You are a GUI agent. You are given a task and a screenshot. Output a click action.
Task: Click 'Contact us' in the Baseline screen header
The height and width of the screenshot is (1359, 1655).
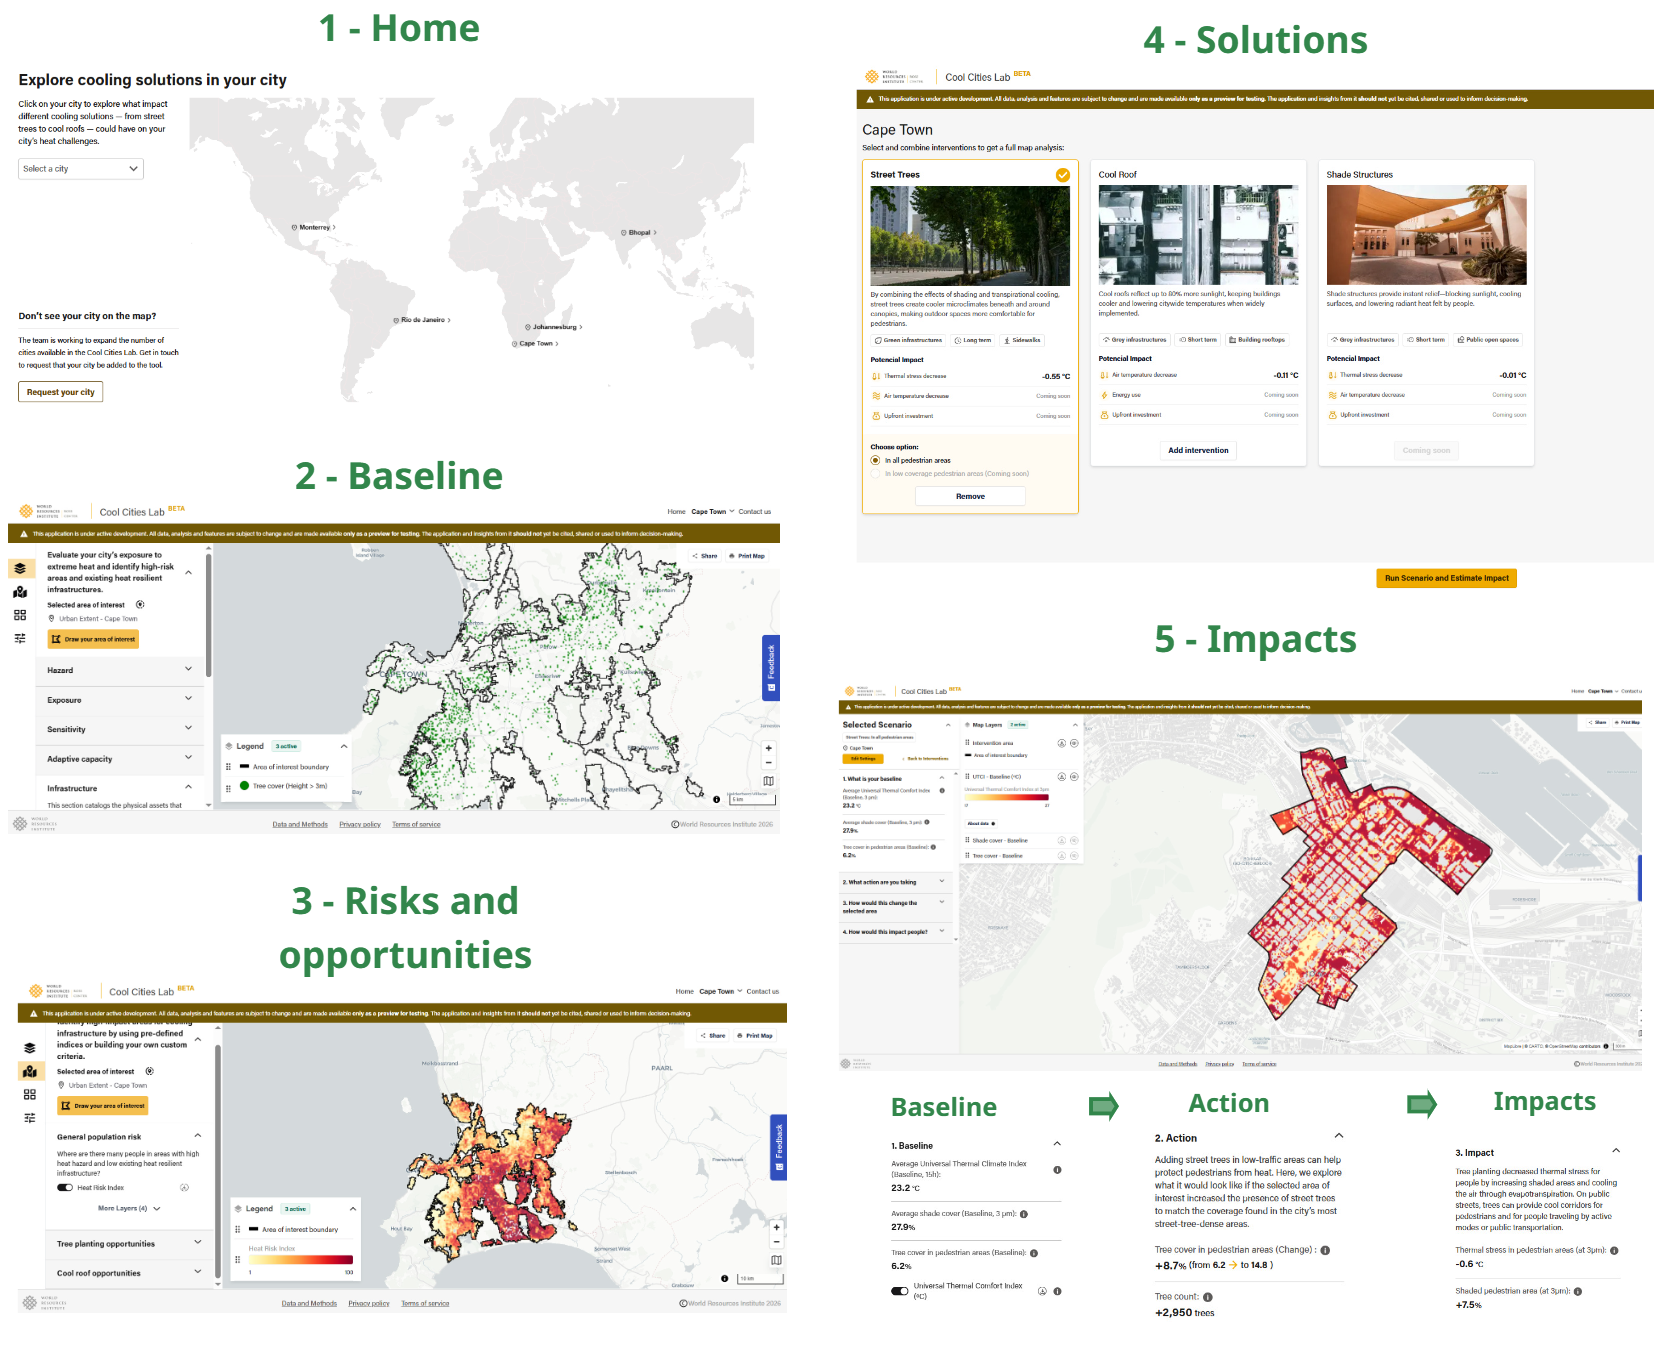(x=754, y=512)
